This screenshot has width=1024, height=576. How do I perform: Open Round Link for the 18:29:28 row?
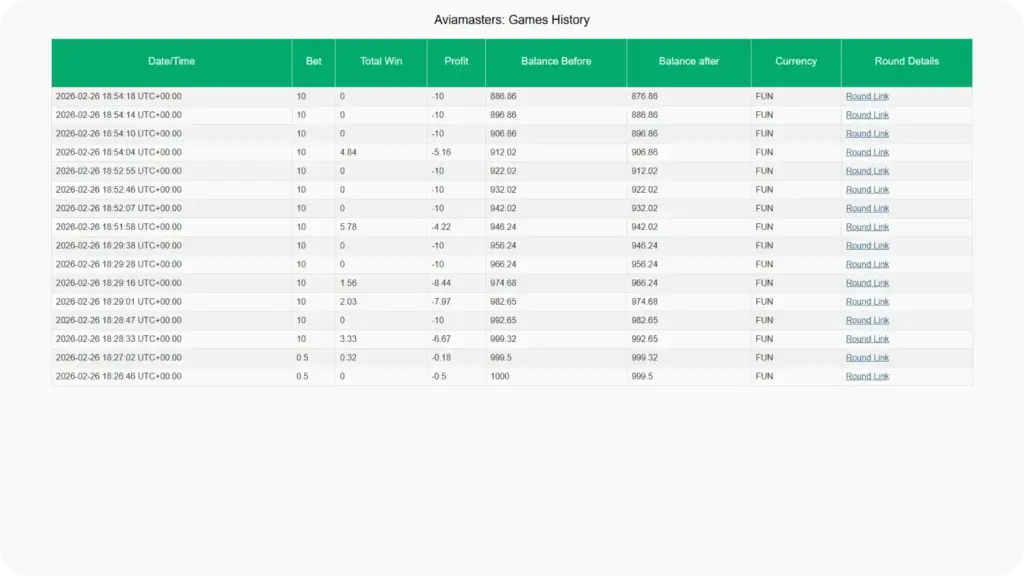click(867, 264)
